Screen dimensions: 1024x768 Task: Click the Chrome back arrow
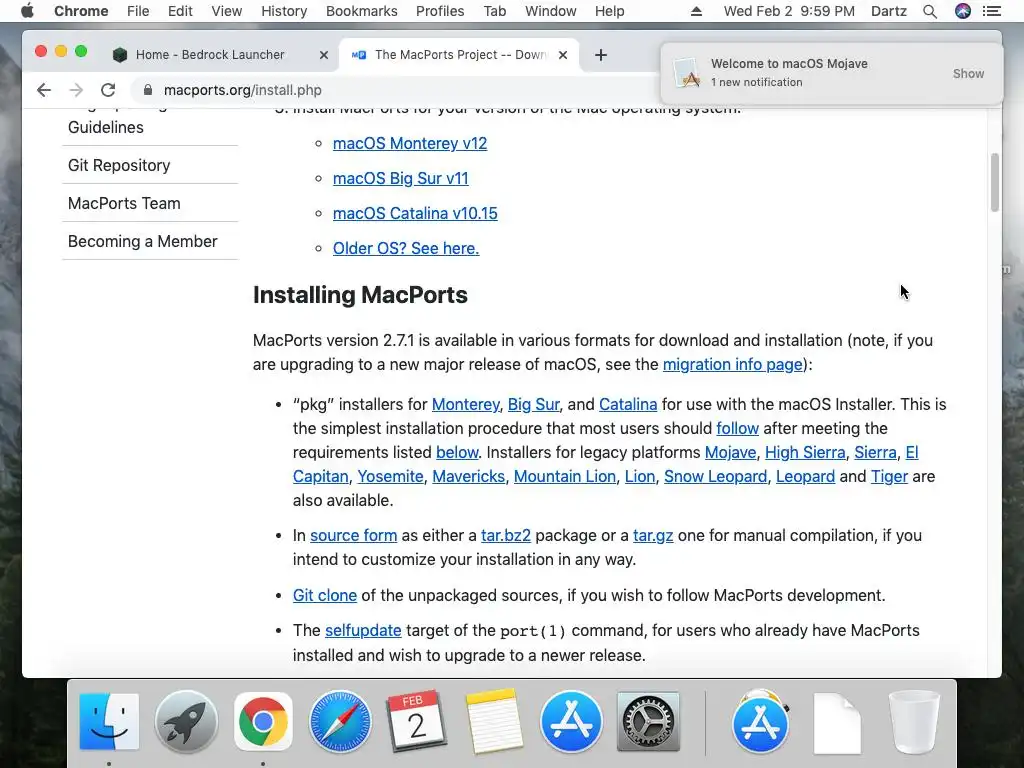coord(44,90)
